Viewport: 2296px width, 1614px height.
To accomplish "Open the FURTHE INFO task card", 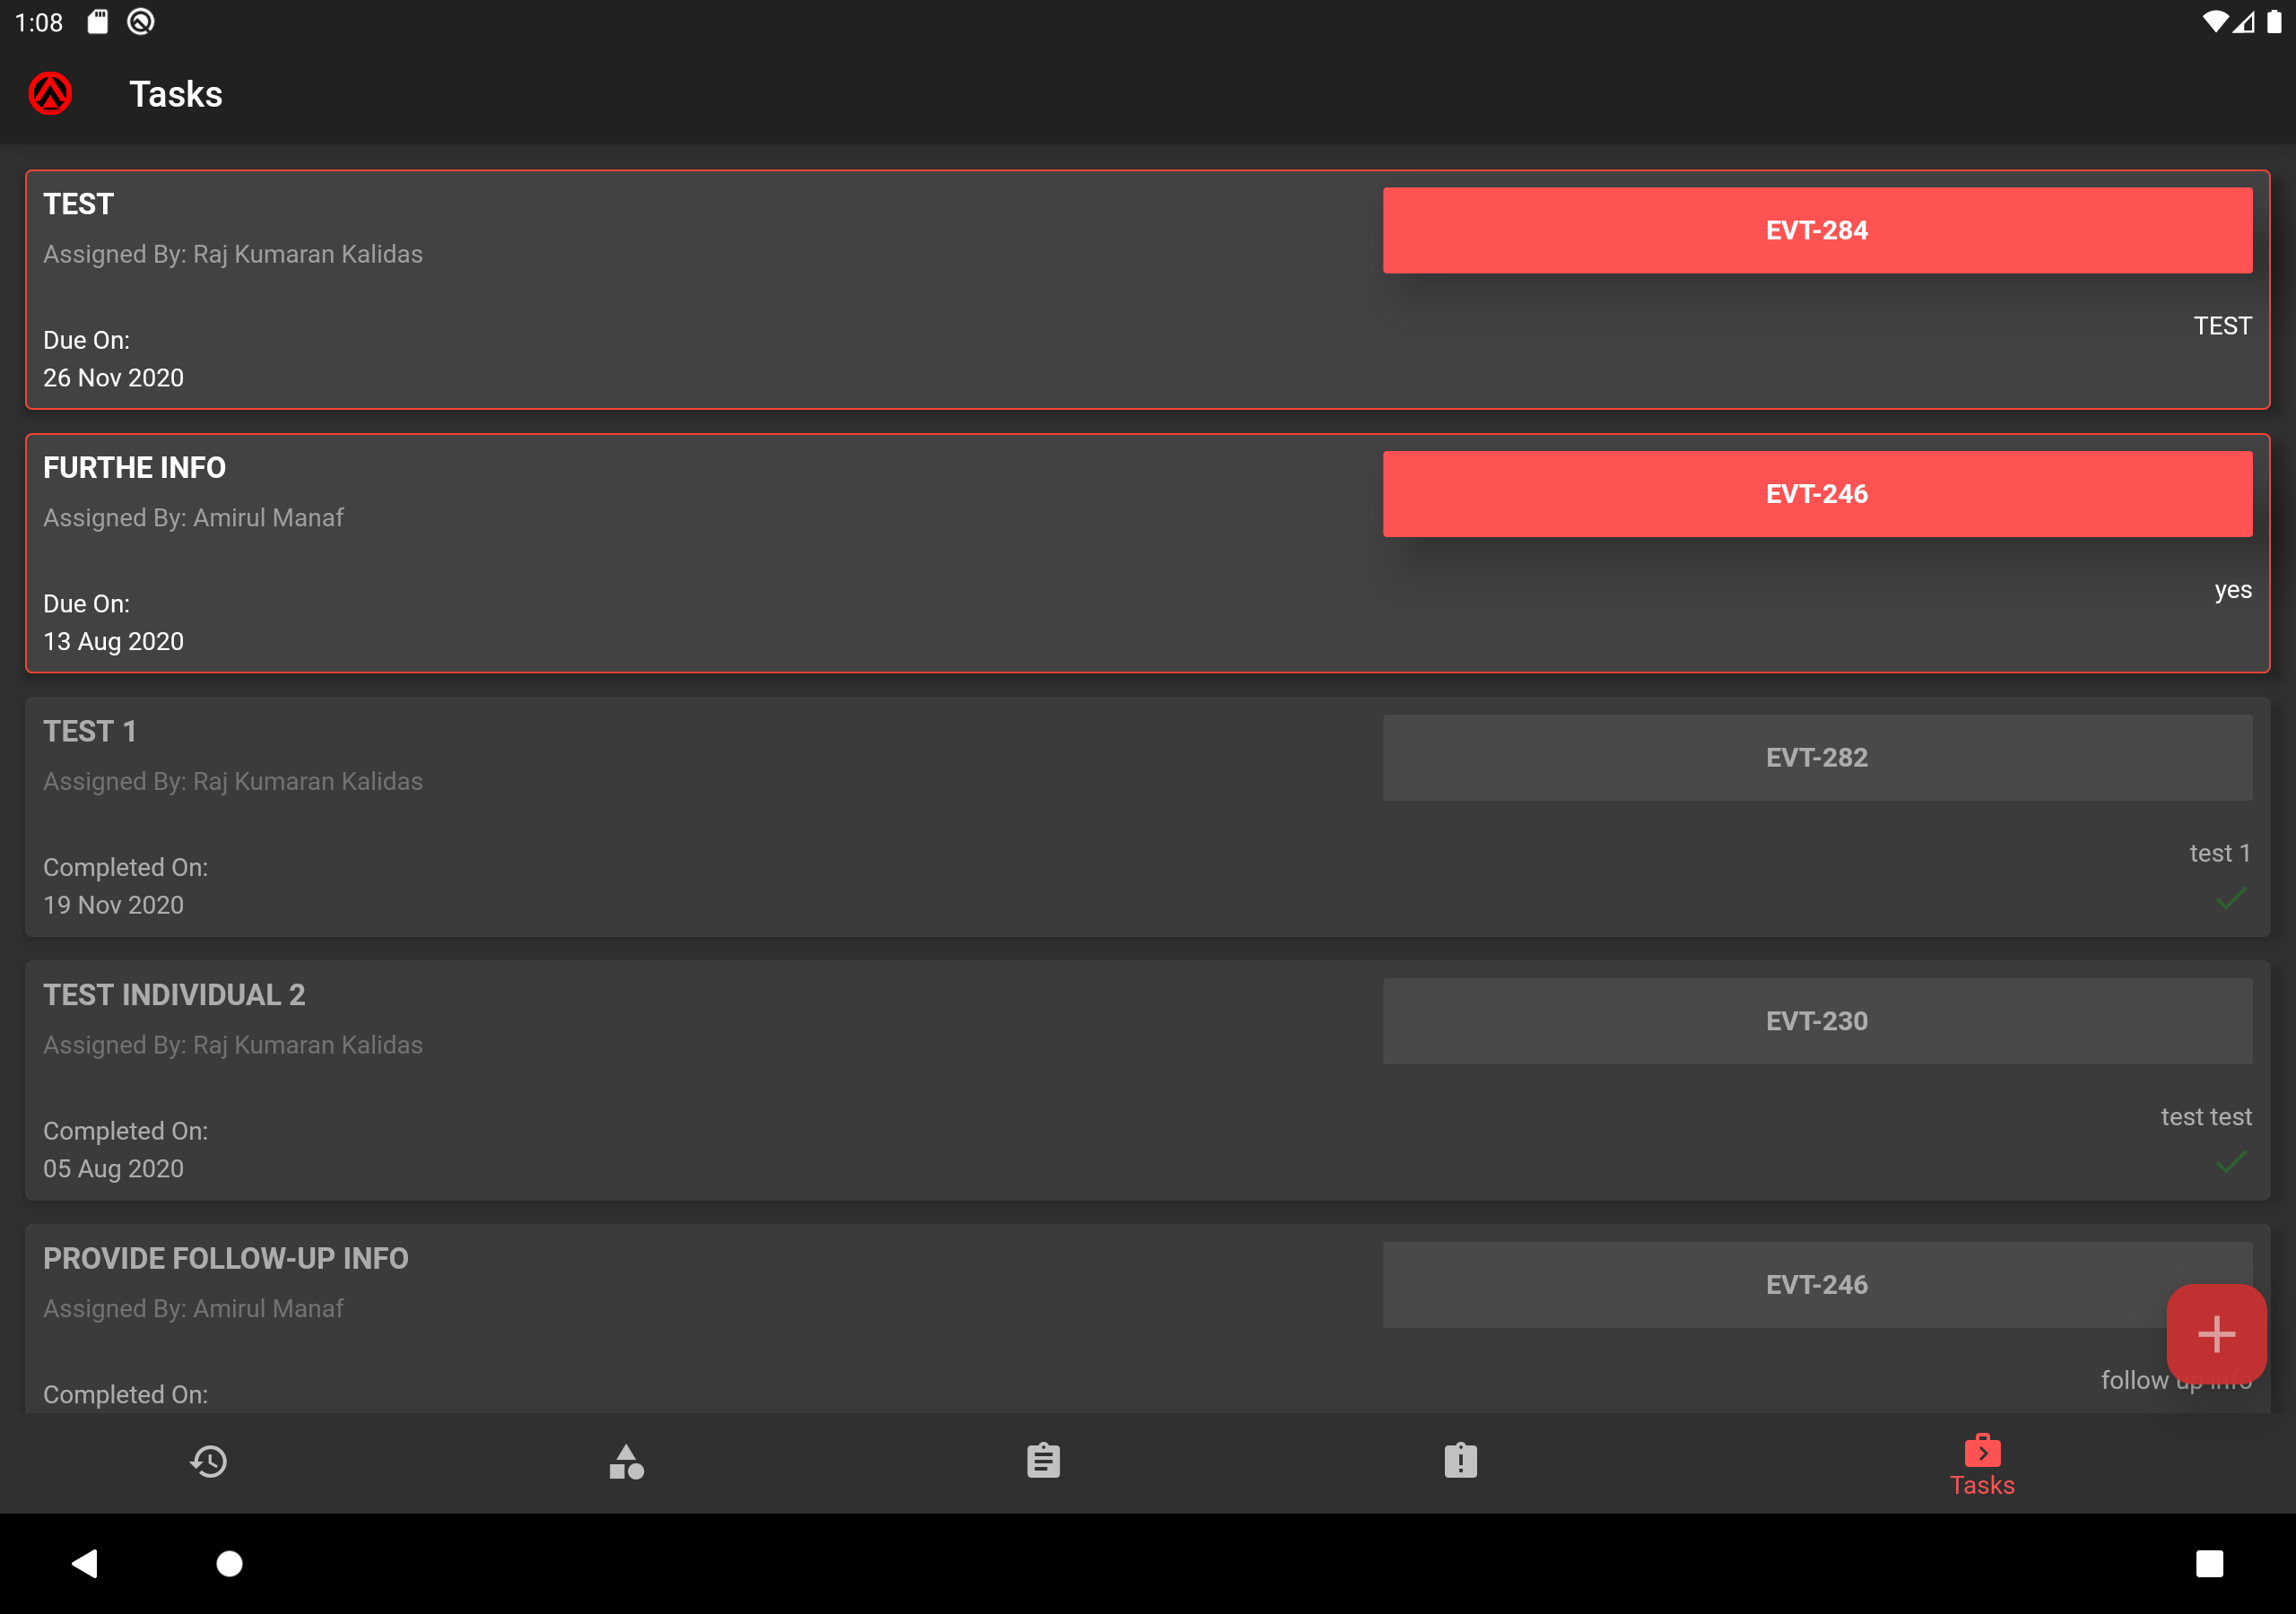I will 1147,553.
